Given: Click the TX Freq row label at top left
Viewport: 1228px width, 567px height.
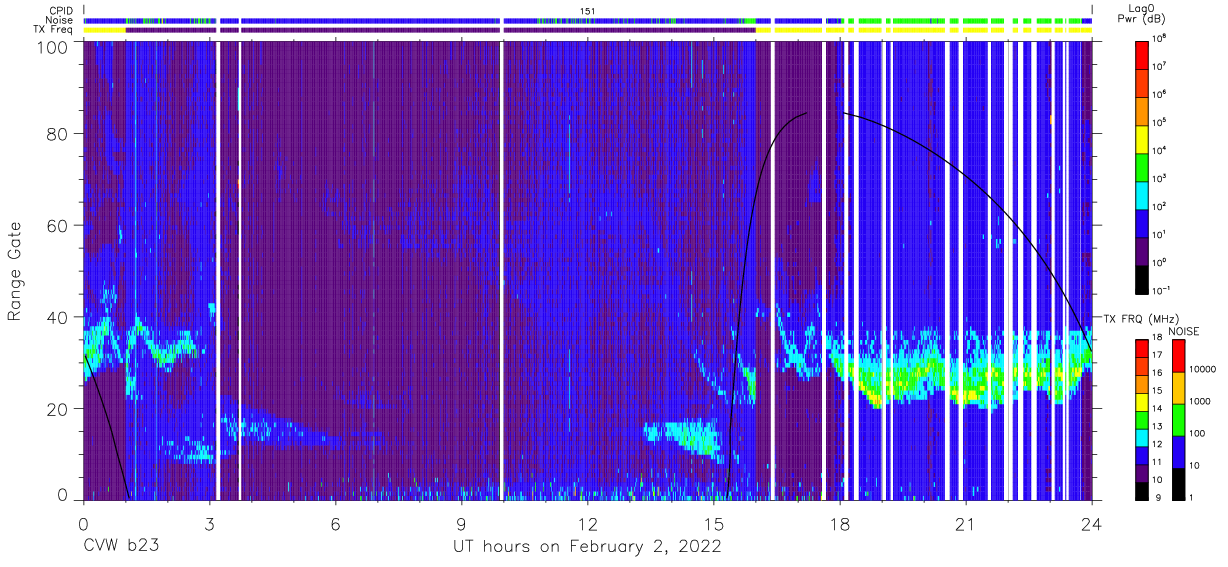Looking at the screenshot, I should click(x=55, y=30).
